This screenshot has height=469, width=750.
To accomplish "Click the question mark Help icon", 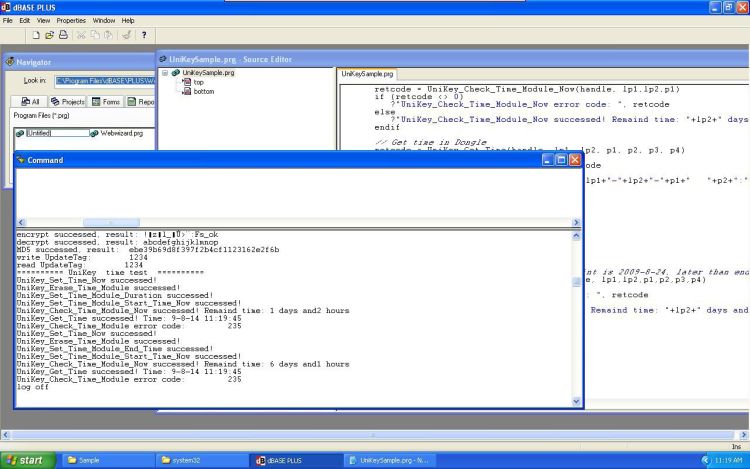I will (144, 35).
